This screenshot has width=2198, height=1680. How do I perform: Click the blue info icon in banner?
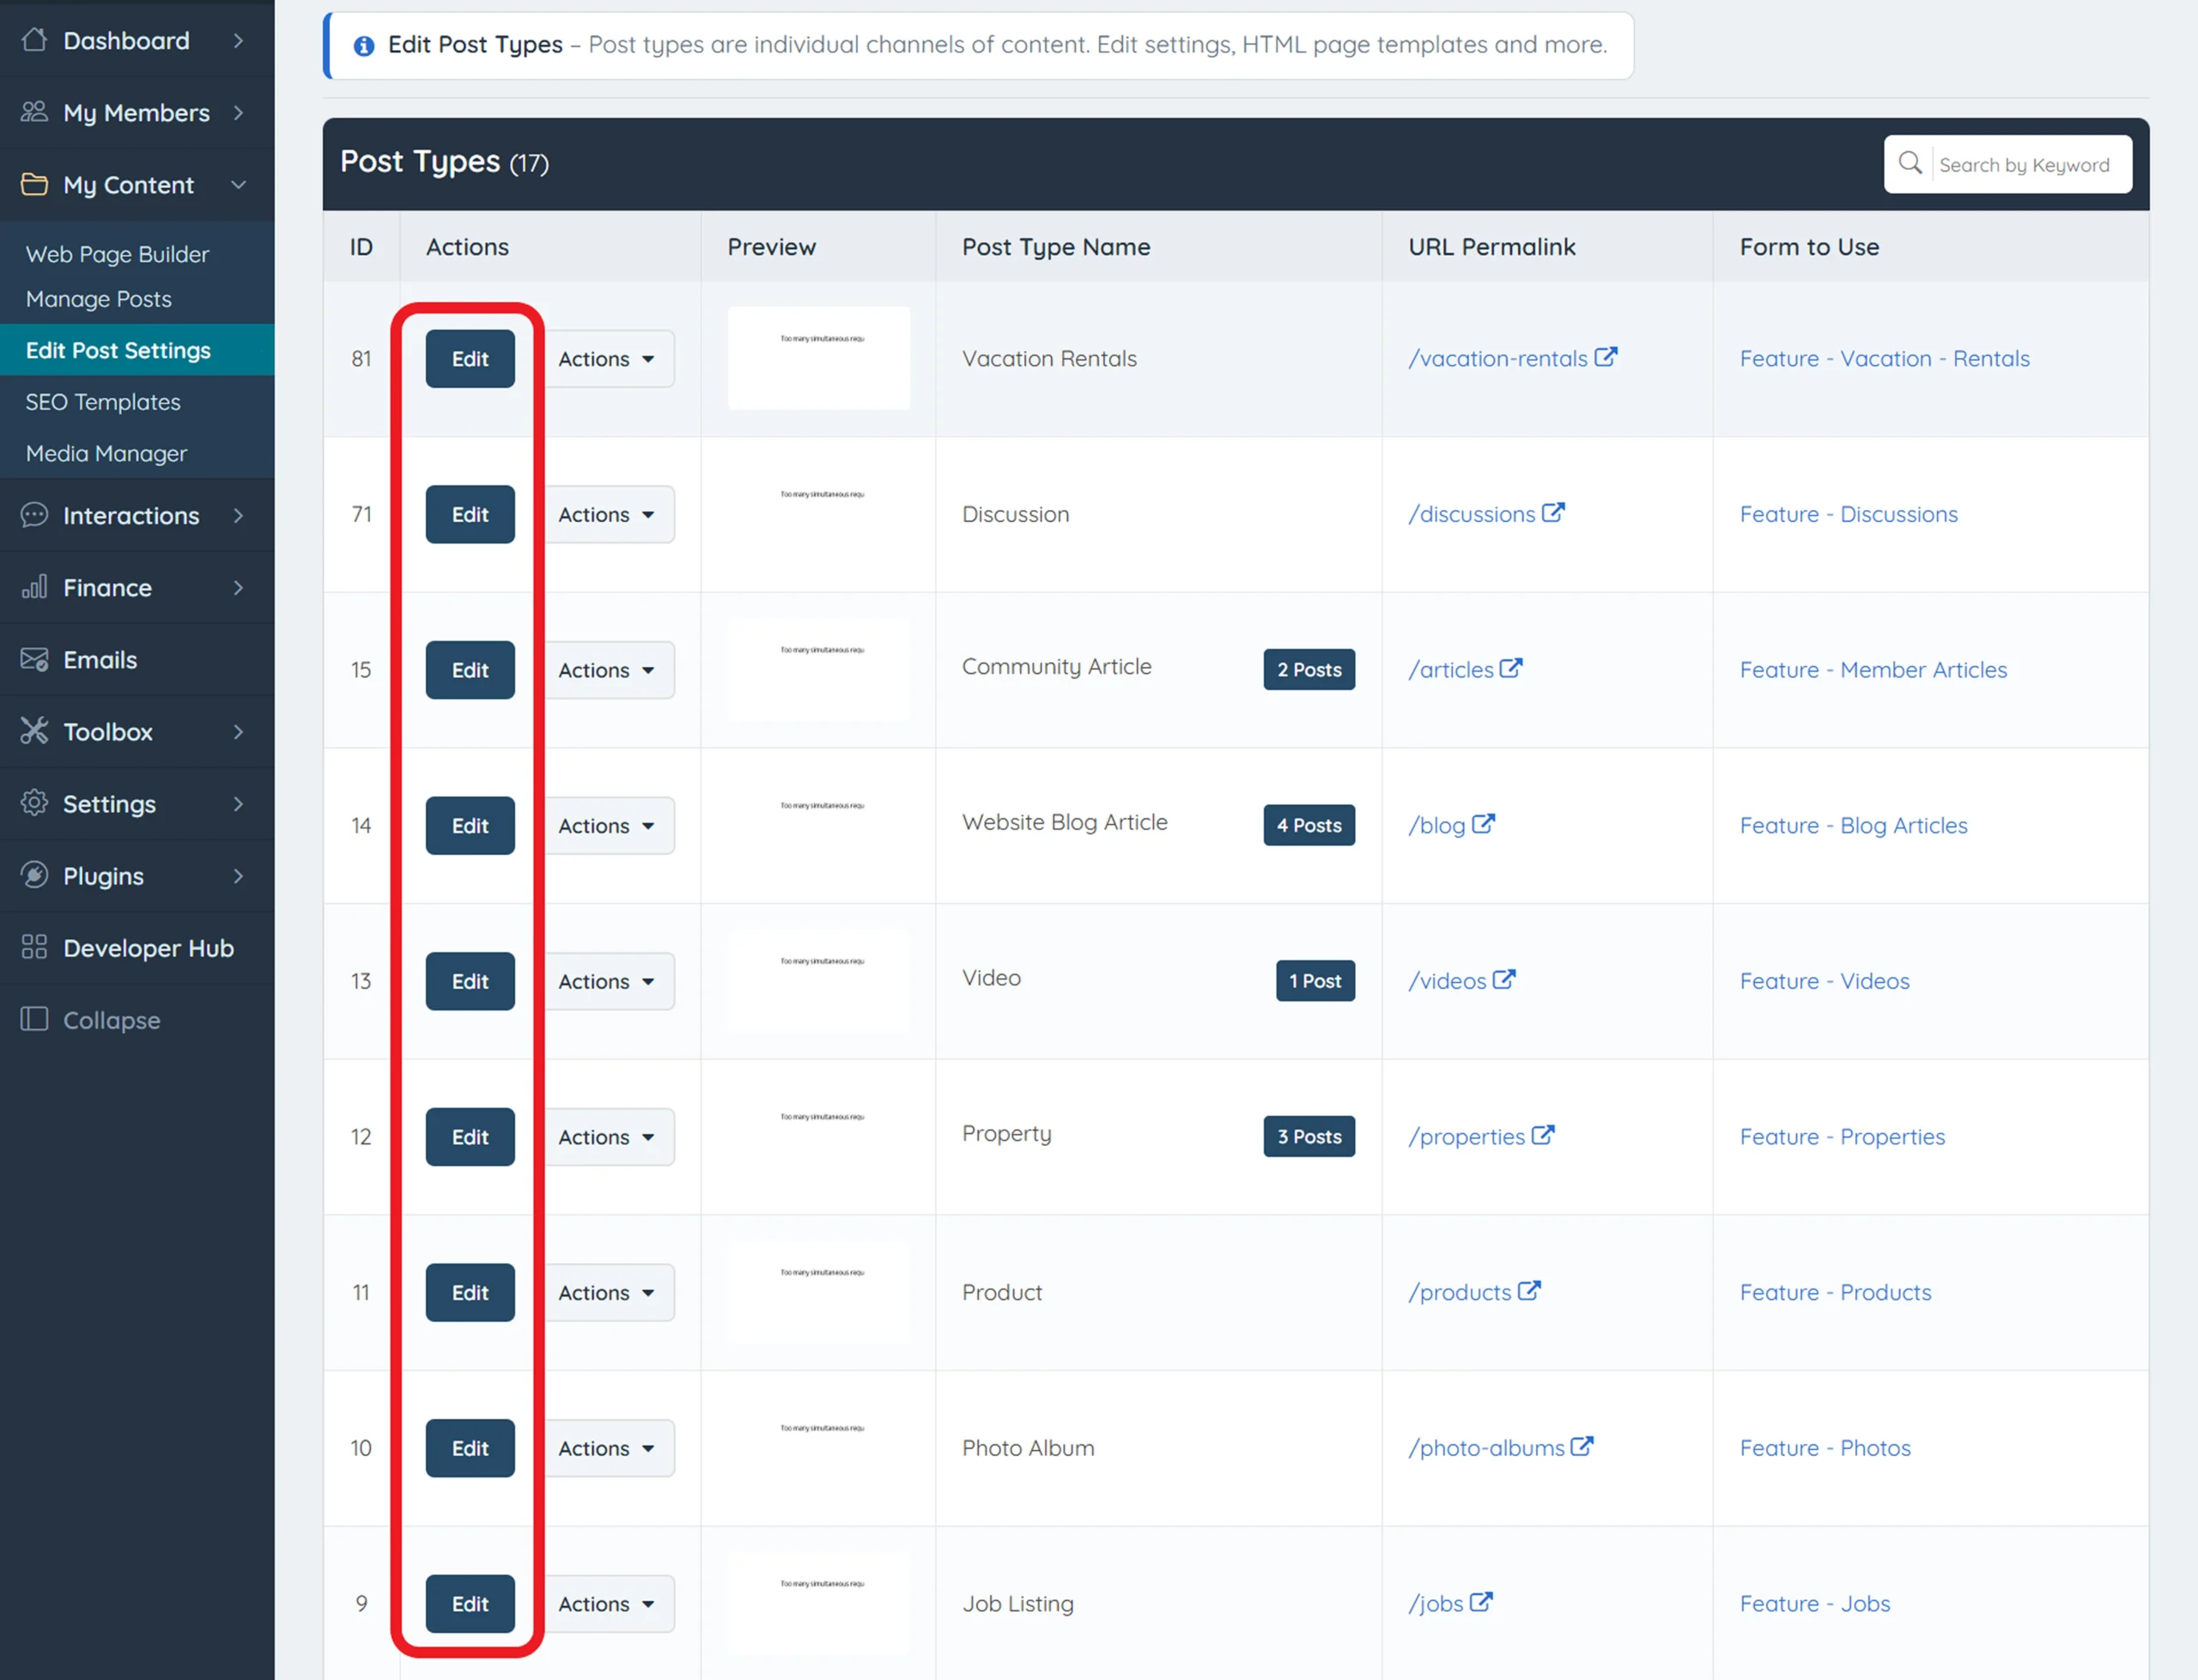click(364, 46)
